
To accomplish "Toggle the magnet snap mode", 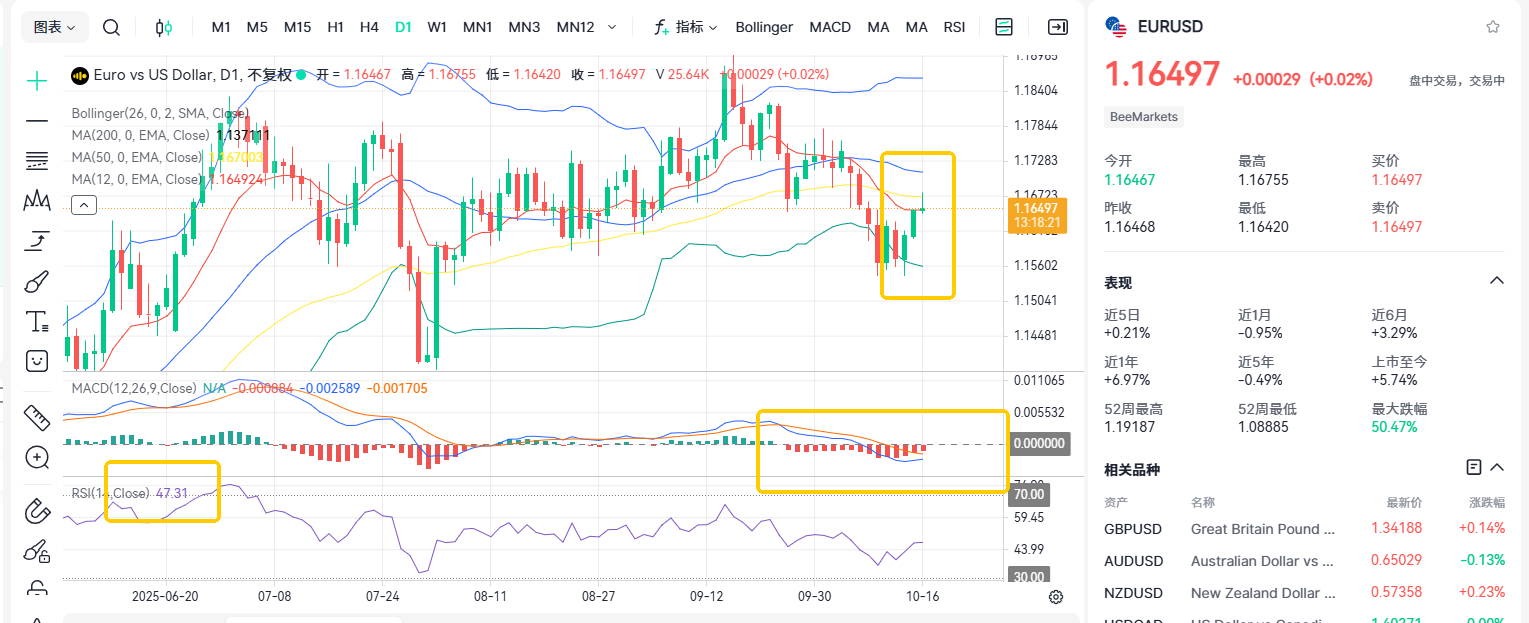I will 37,510.
